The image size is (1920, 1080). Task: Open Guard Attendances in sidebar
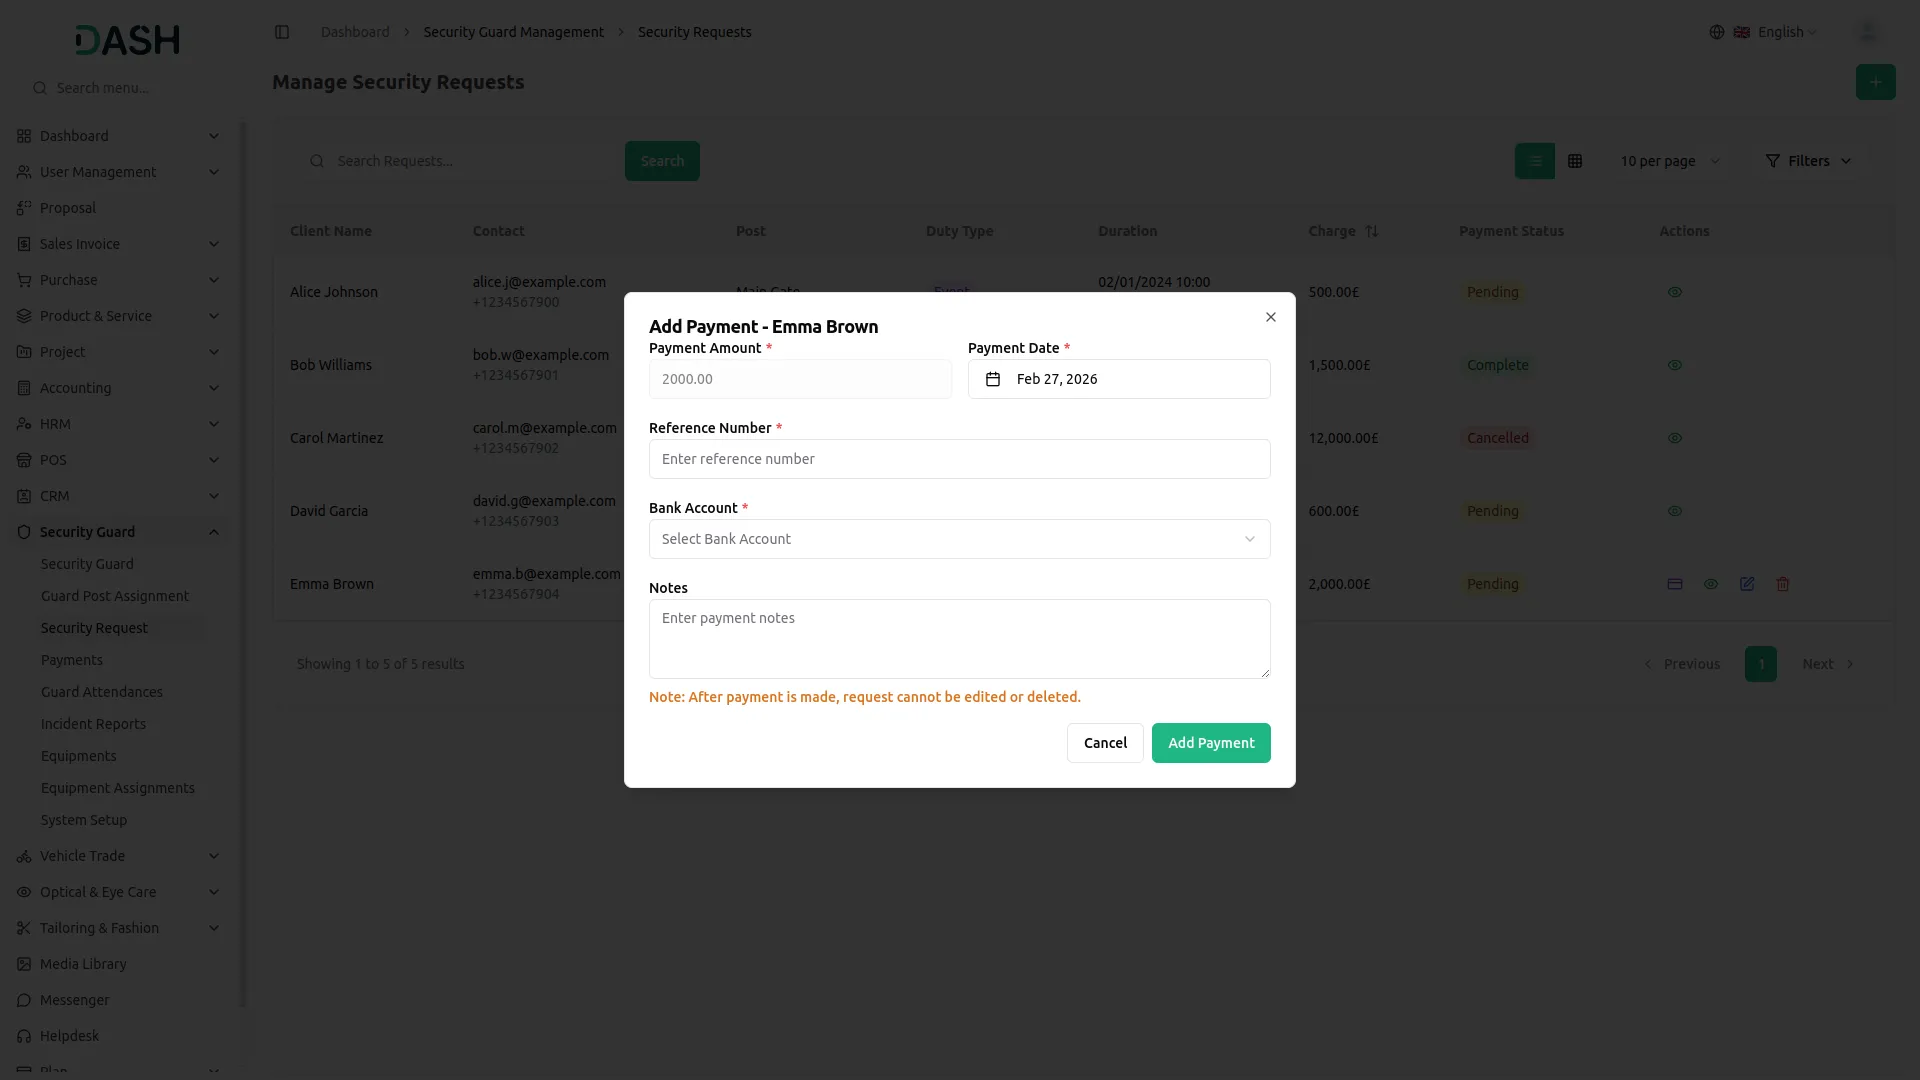coord(102,692)
